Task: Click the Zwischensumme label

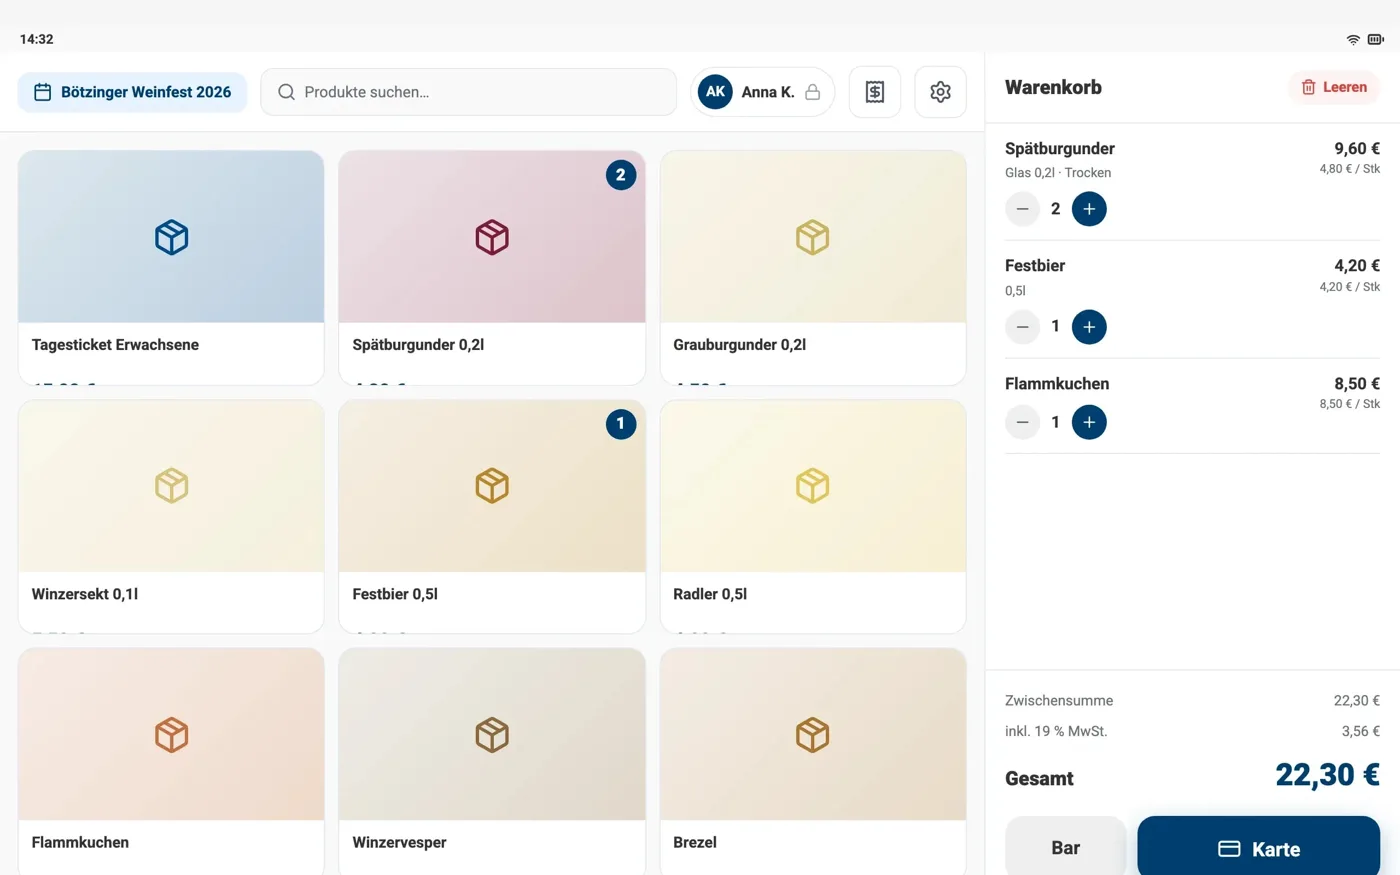Action: point(1059,701)
